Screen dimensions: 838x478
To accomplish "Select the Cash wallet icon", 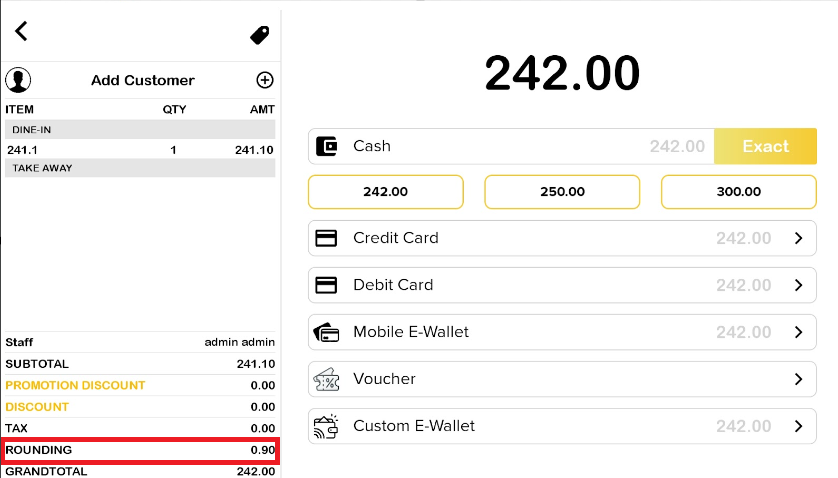I will [327, 146].
